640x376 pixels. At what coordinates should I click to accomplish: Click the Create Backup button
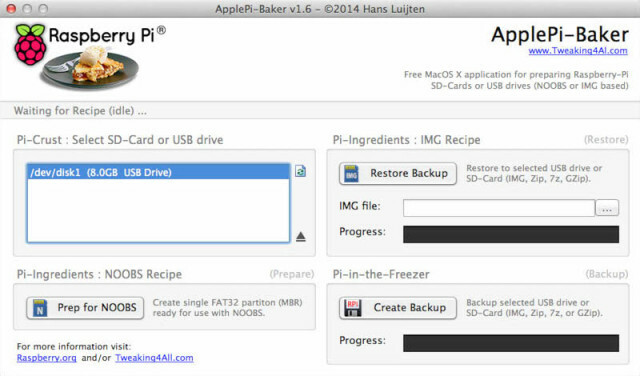pyautogui.click(x=398, y=308)
